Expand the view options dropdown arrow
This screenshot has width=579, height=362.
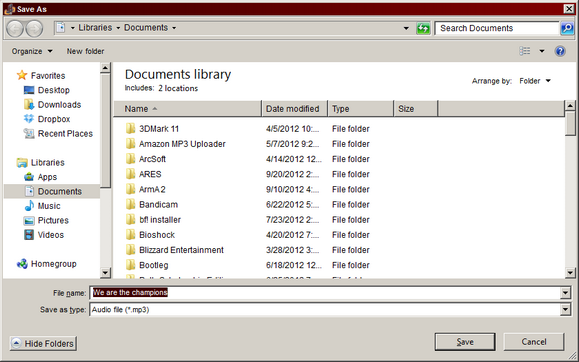(x=542, y=51)
